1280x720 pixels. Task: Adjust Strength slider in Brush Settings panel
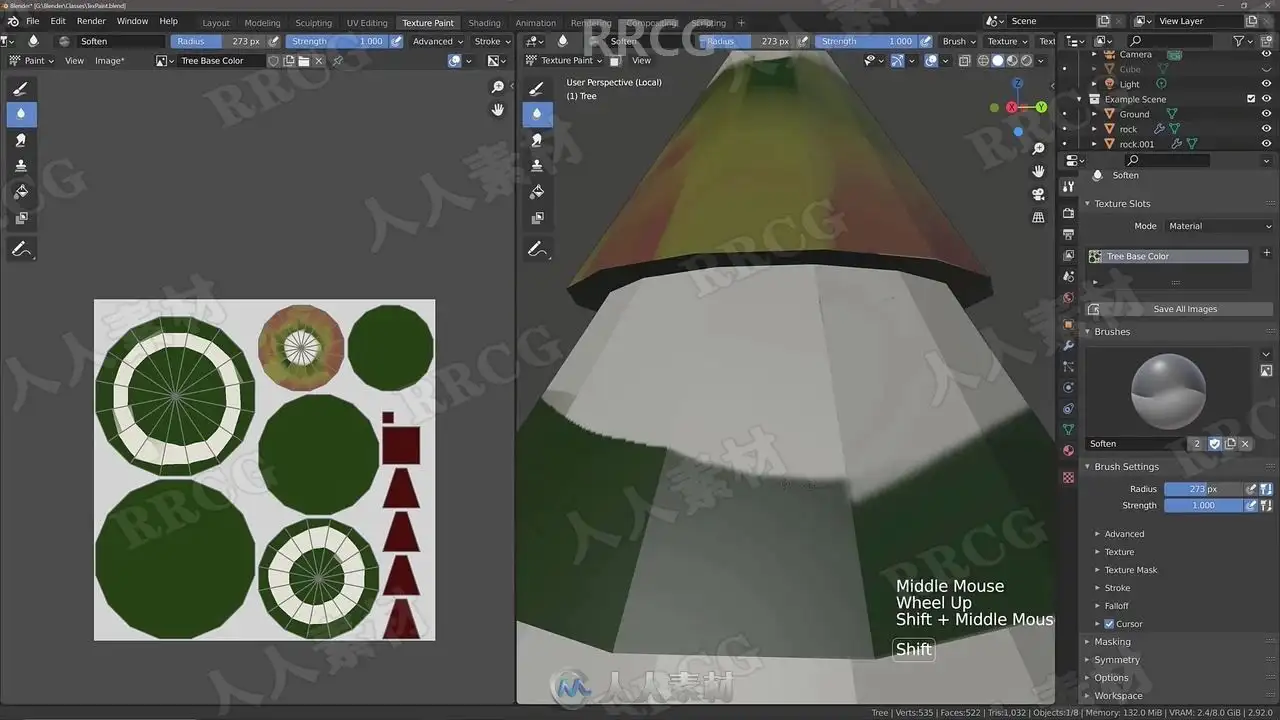(x=1202, y=506)
